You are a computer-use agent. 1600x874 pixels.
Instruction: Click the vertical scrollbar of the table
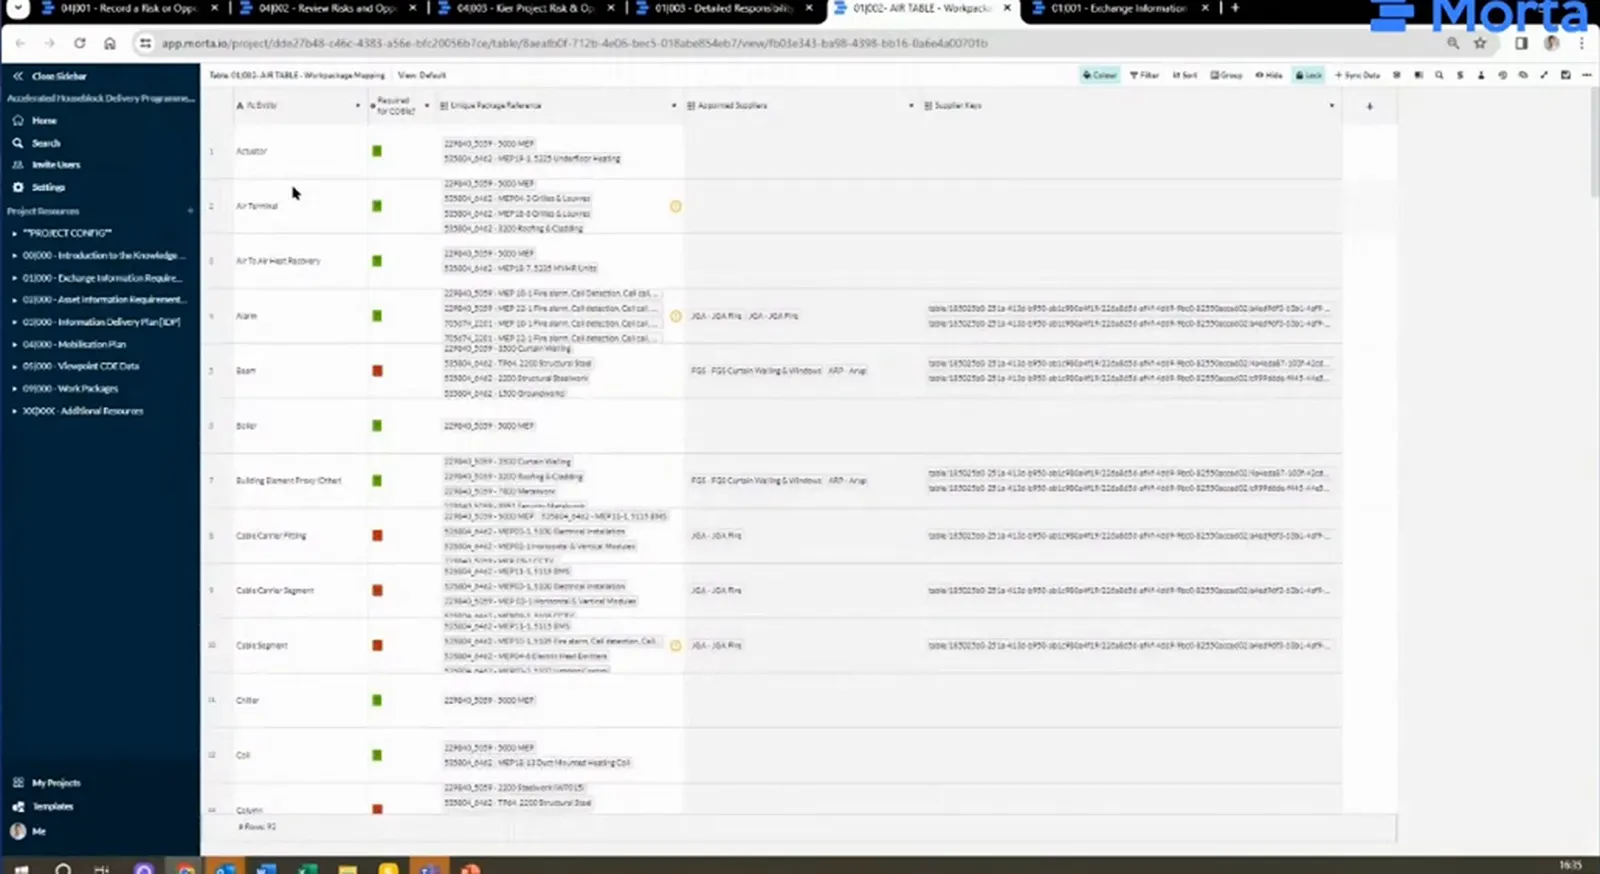coord(1594,140)
